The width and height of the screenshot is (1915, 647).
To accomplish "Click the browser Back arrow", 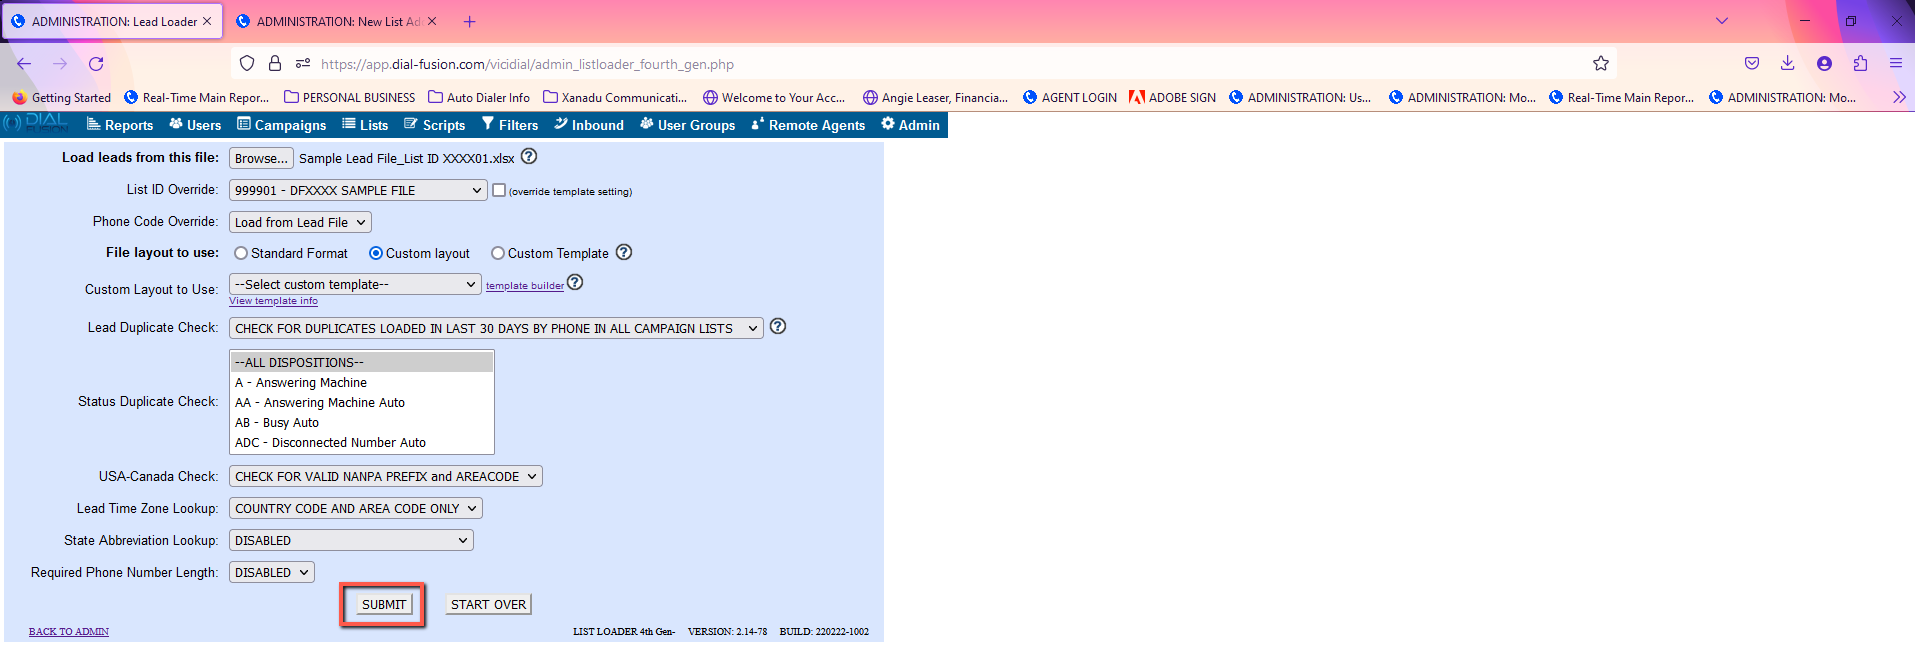I will [24, 63].
